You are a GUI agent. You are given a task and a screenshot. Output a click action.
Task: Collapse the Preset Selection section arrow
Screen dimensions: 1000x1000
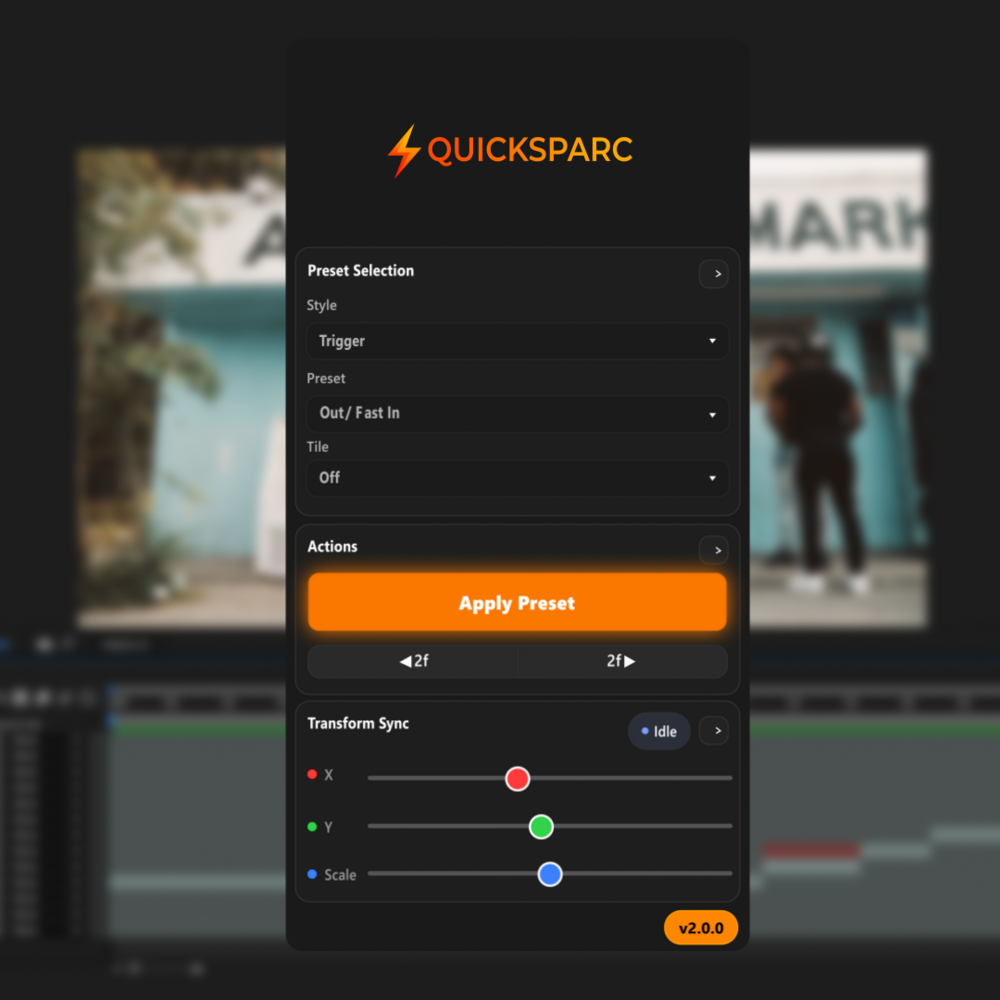point(713,274)
